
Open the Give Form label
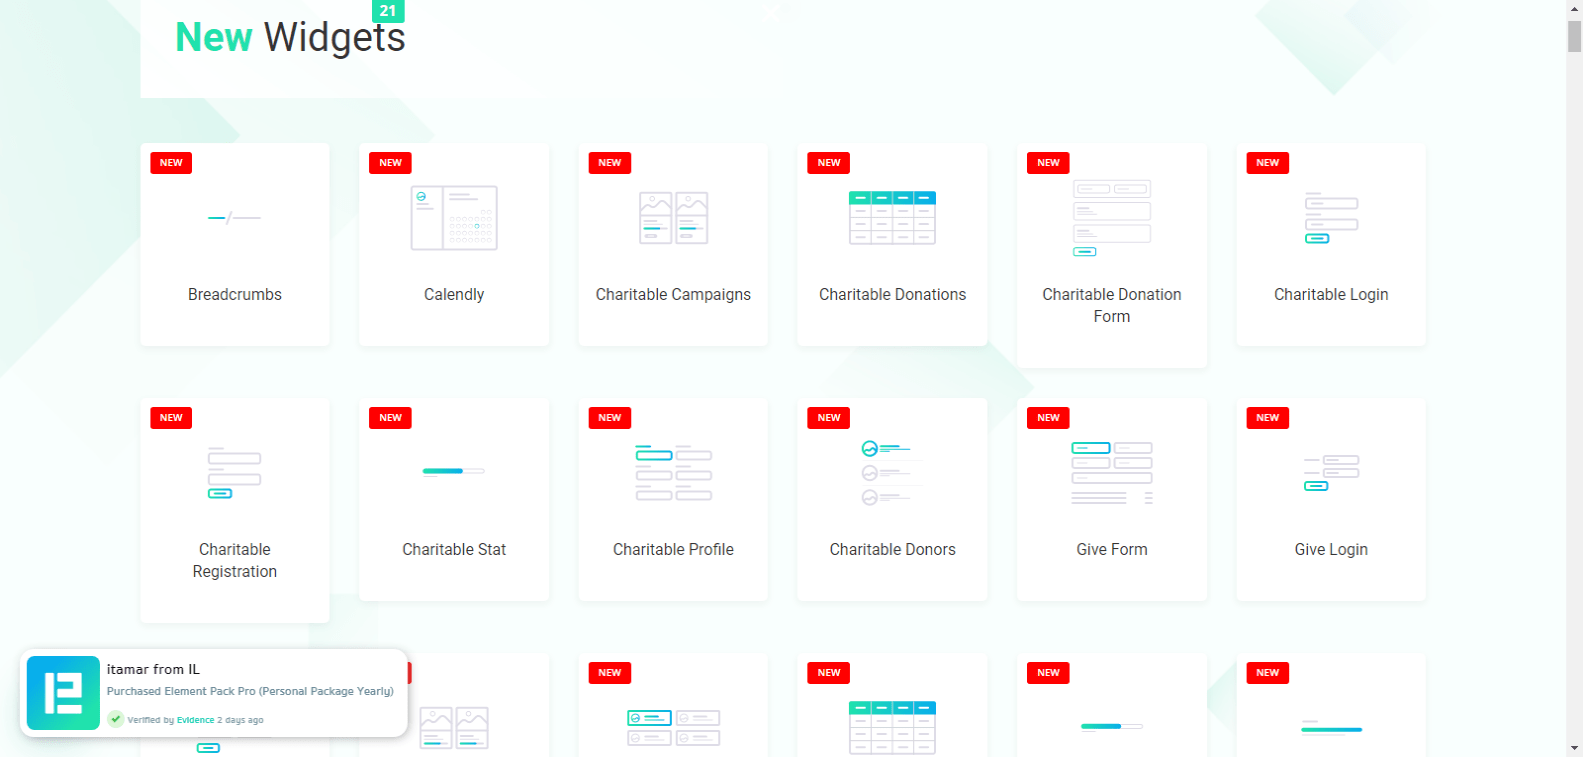pyautogui.click(x=1112, y=549)
